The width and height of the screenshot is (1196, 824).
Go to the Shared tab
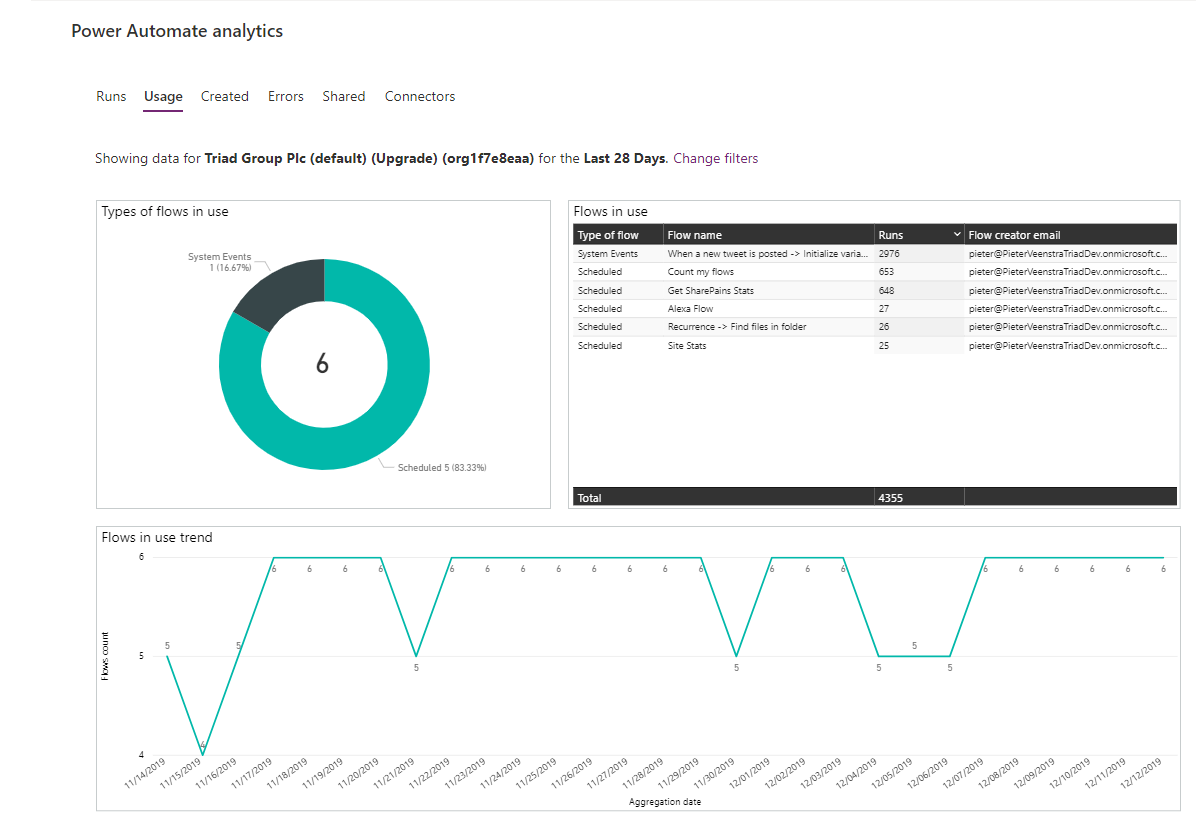coord(343,96)
